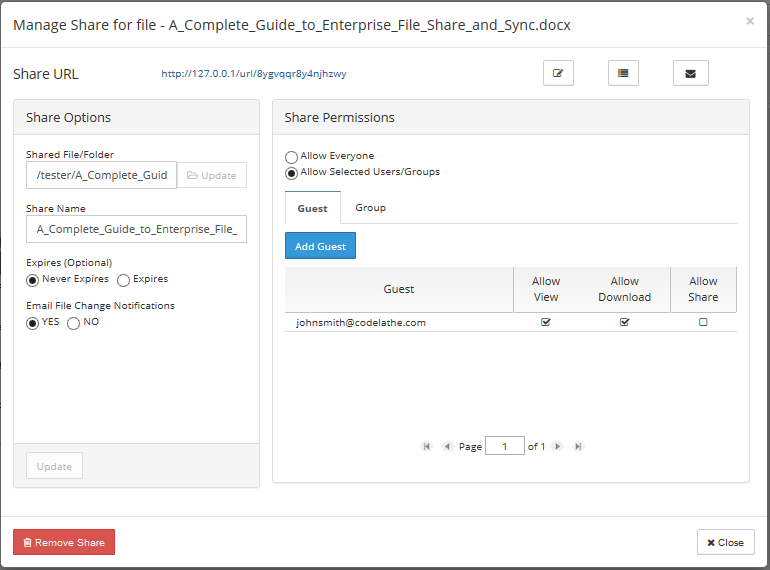Go to last page arrow icon

coord(578,446)
